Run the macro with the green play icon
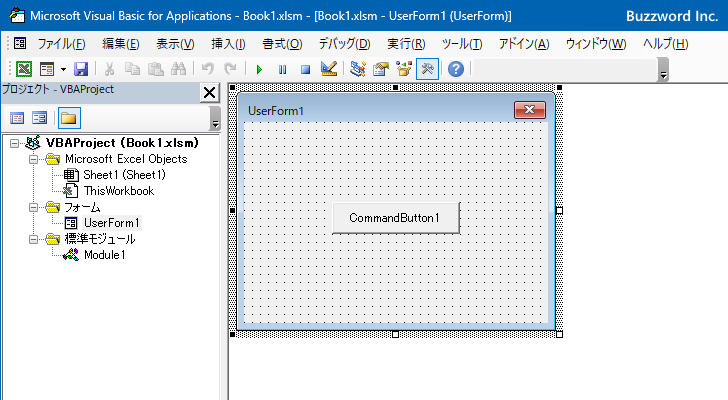 tap(259, 70)
